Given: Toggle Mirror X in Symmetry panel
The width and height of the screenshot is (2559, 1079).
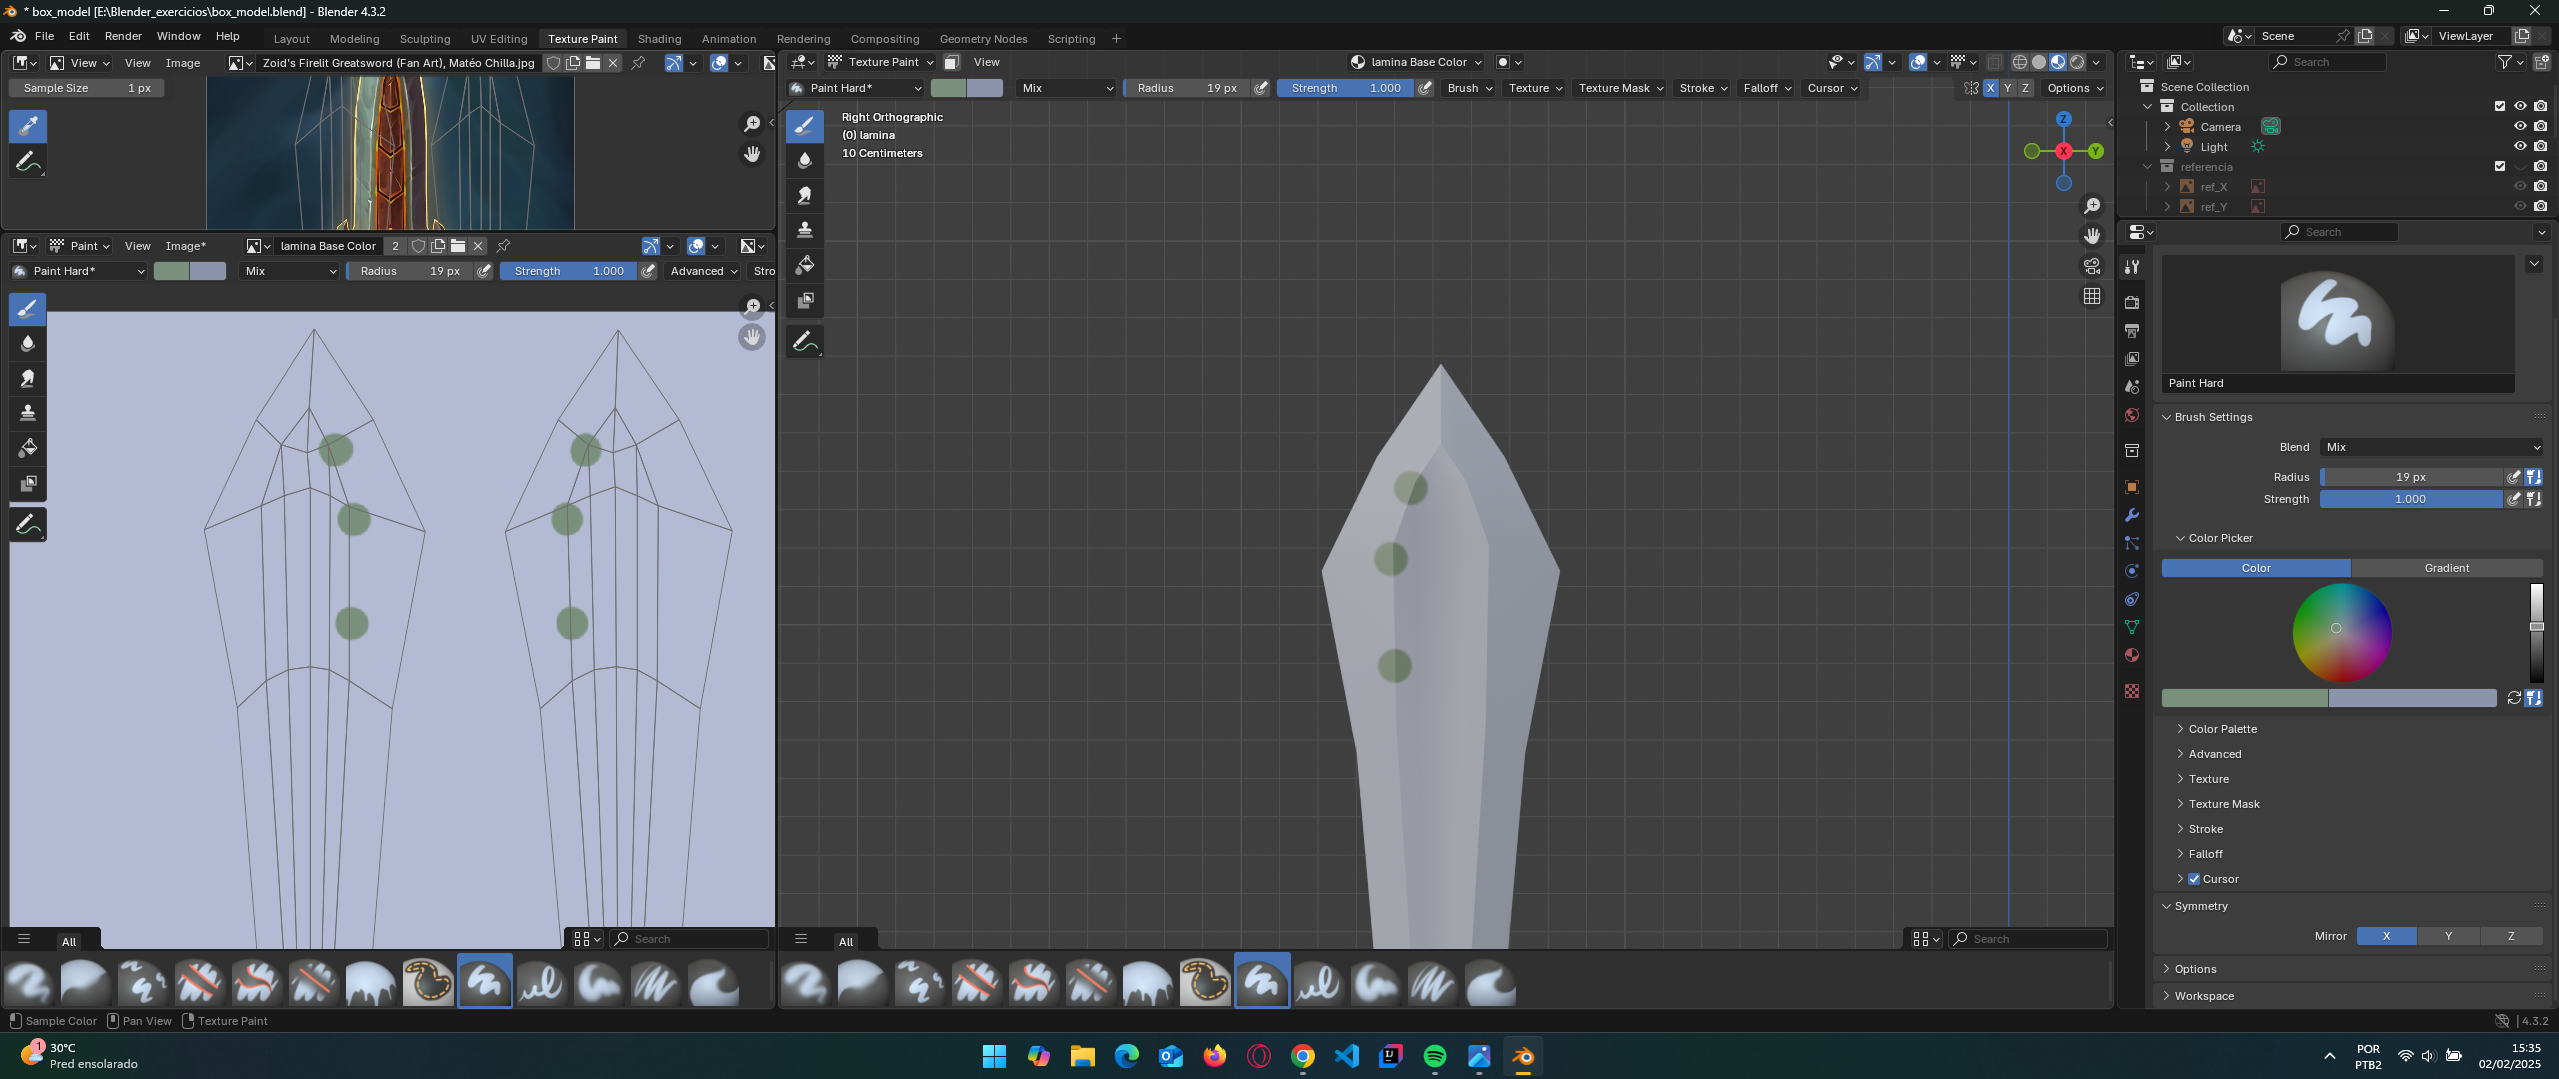Looking at the screenshot, I should coord(2386,936).
